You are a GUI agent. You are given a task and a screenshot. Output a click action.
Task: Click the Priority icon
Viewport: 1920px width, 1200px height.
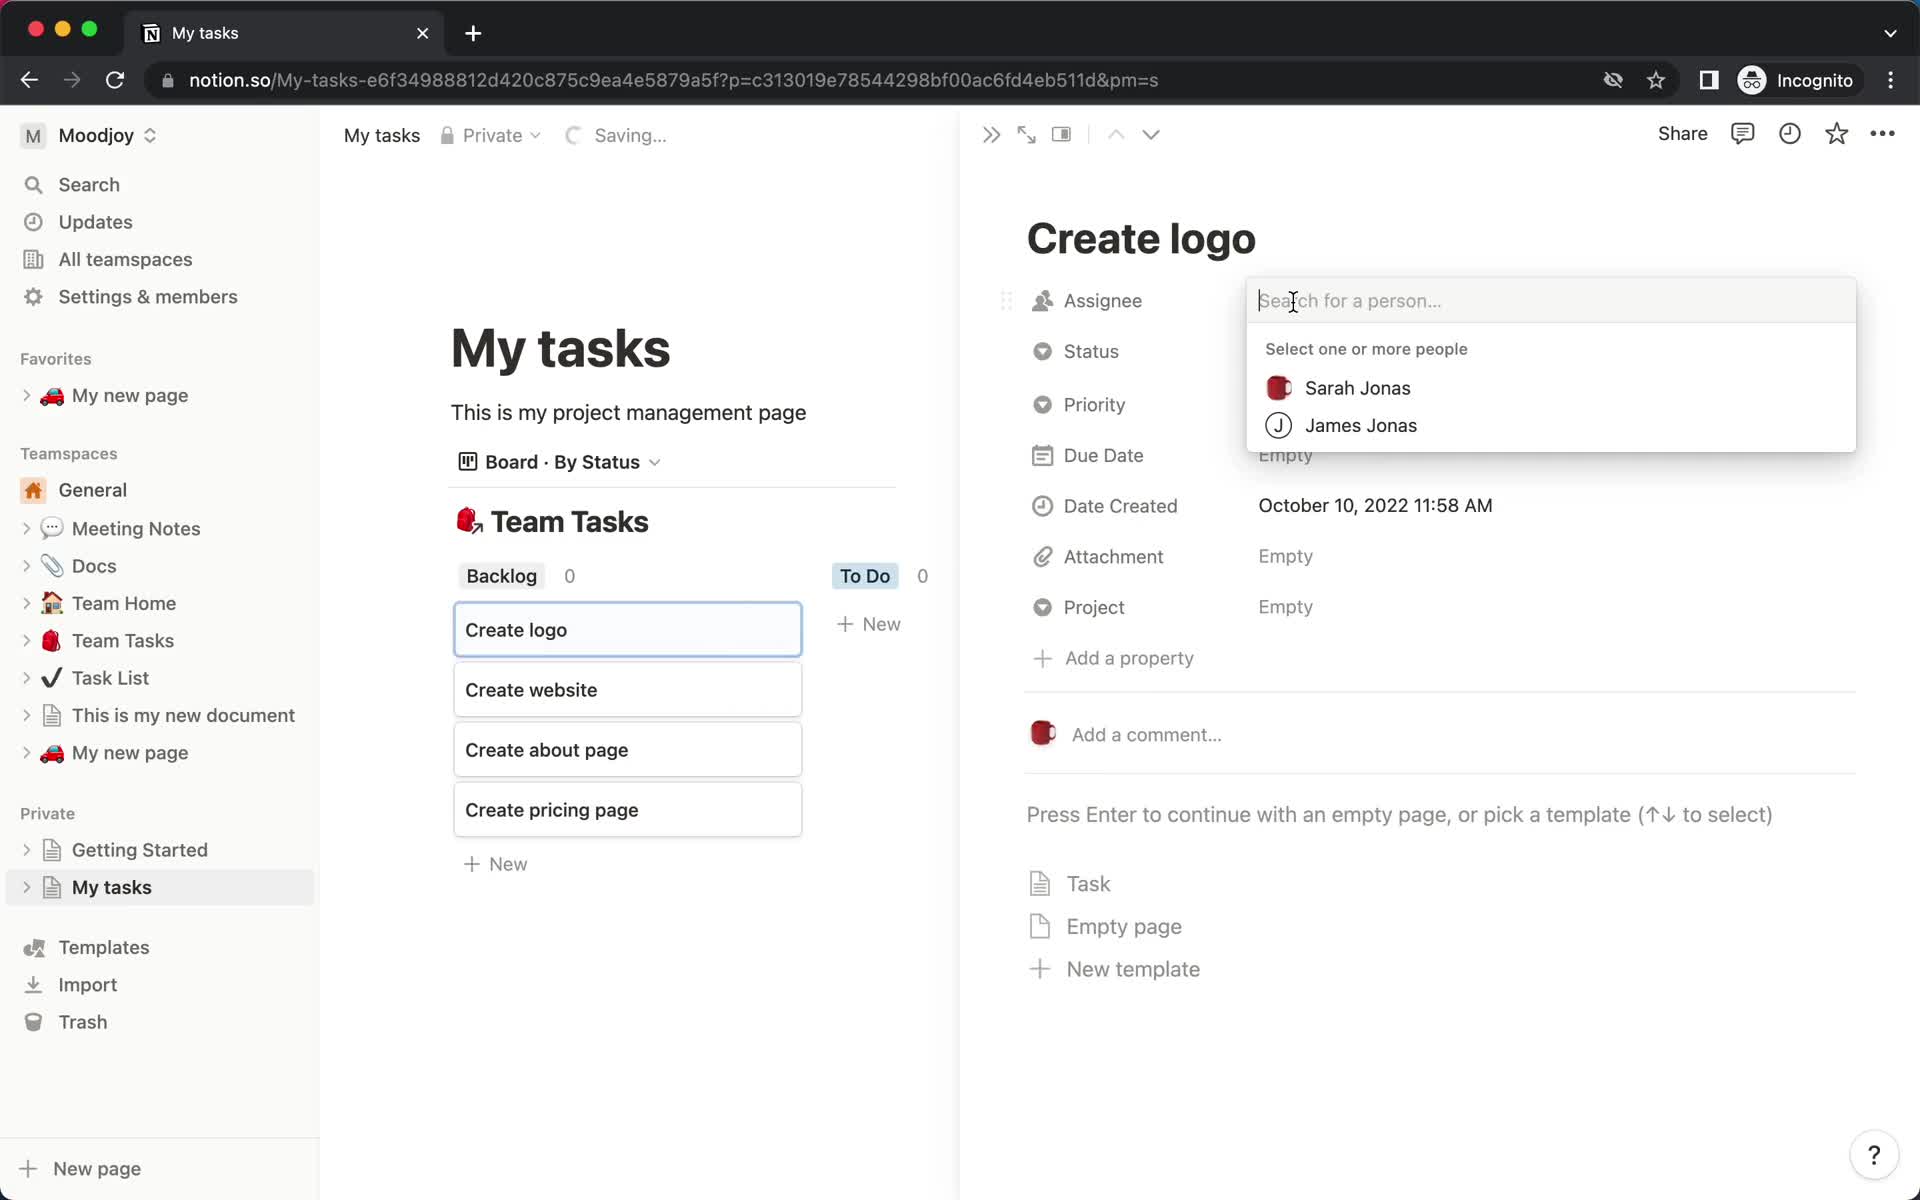pyautogui.click(x=1041, y=404)
